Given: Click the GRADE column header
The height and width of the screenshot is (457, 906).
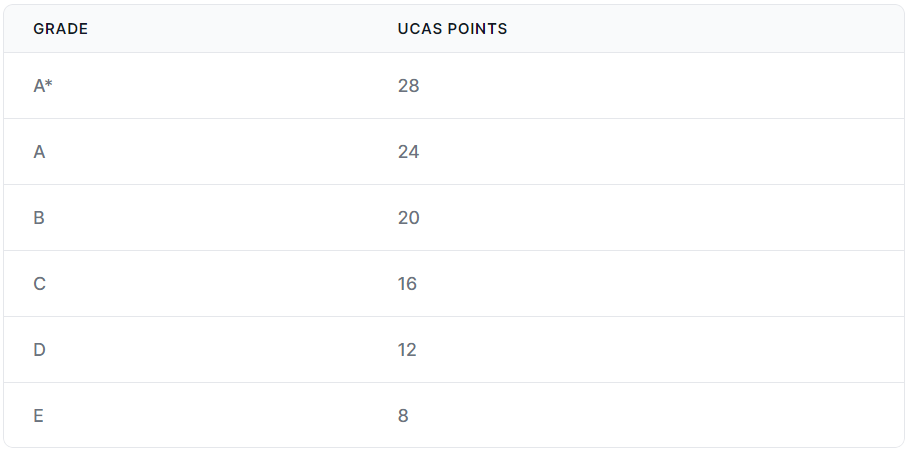Looking at the screenshot, I should point(61,29).
